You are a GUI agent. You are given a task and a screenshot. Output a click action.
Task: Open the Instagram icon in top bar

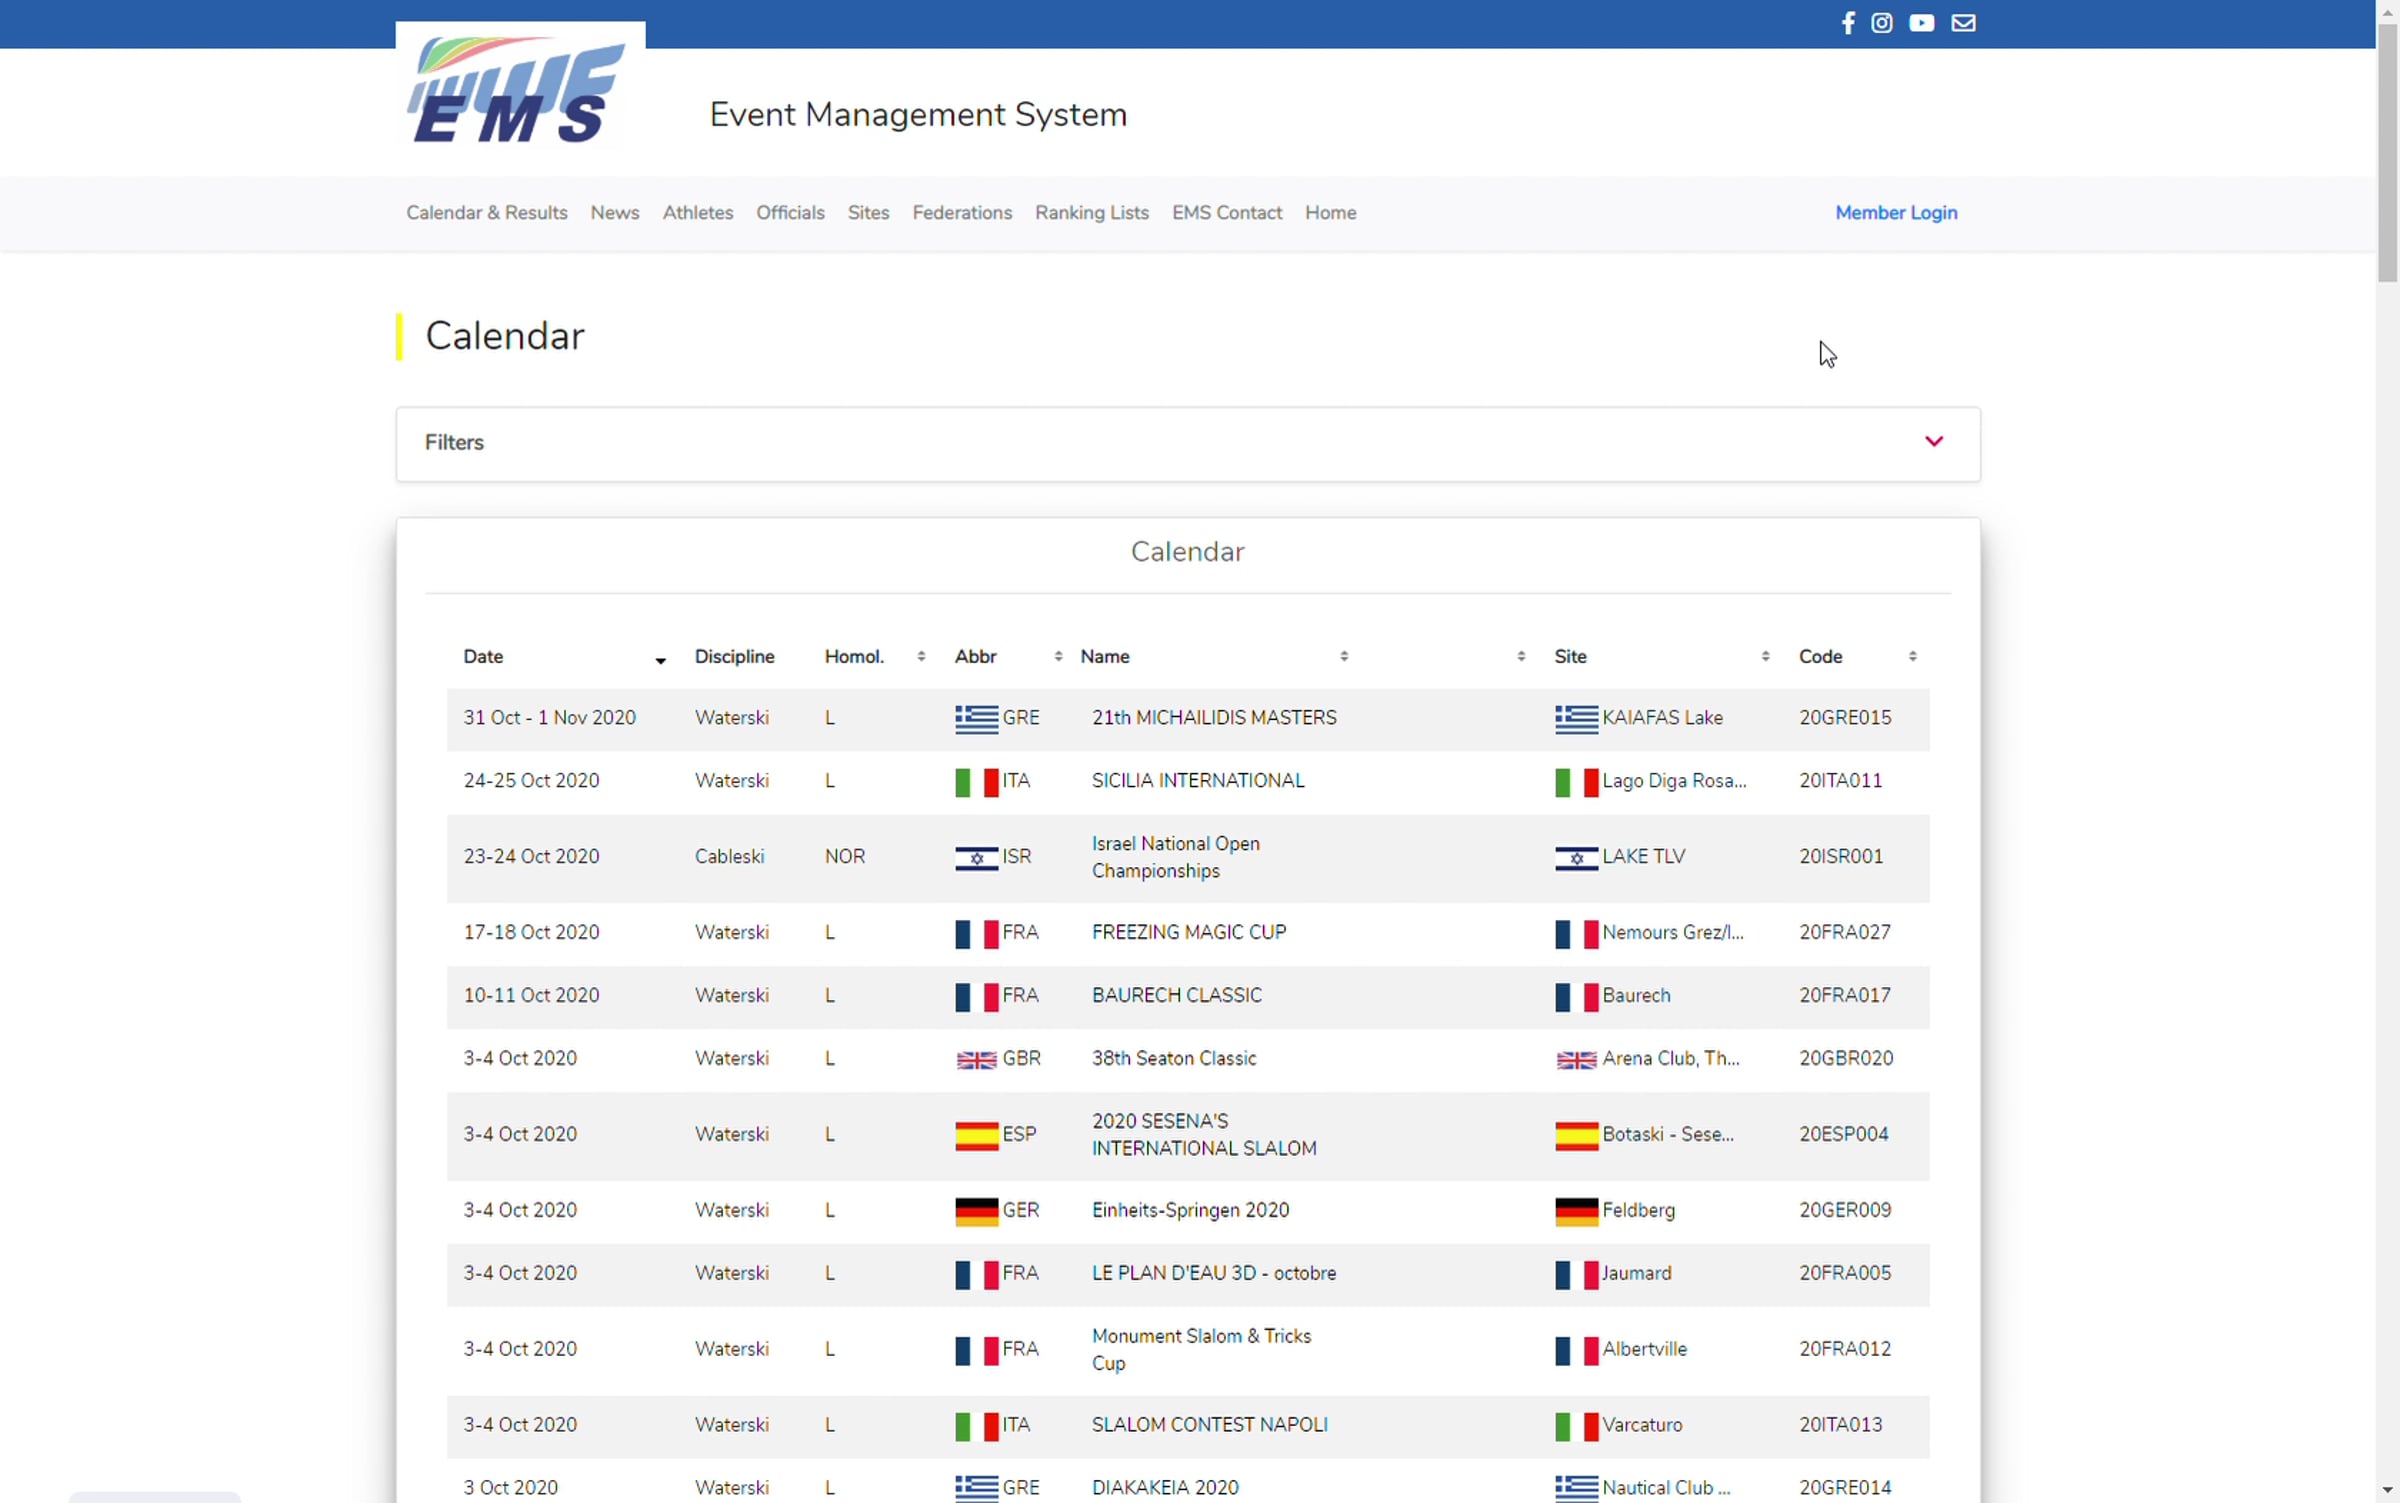point(1881,23)
